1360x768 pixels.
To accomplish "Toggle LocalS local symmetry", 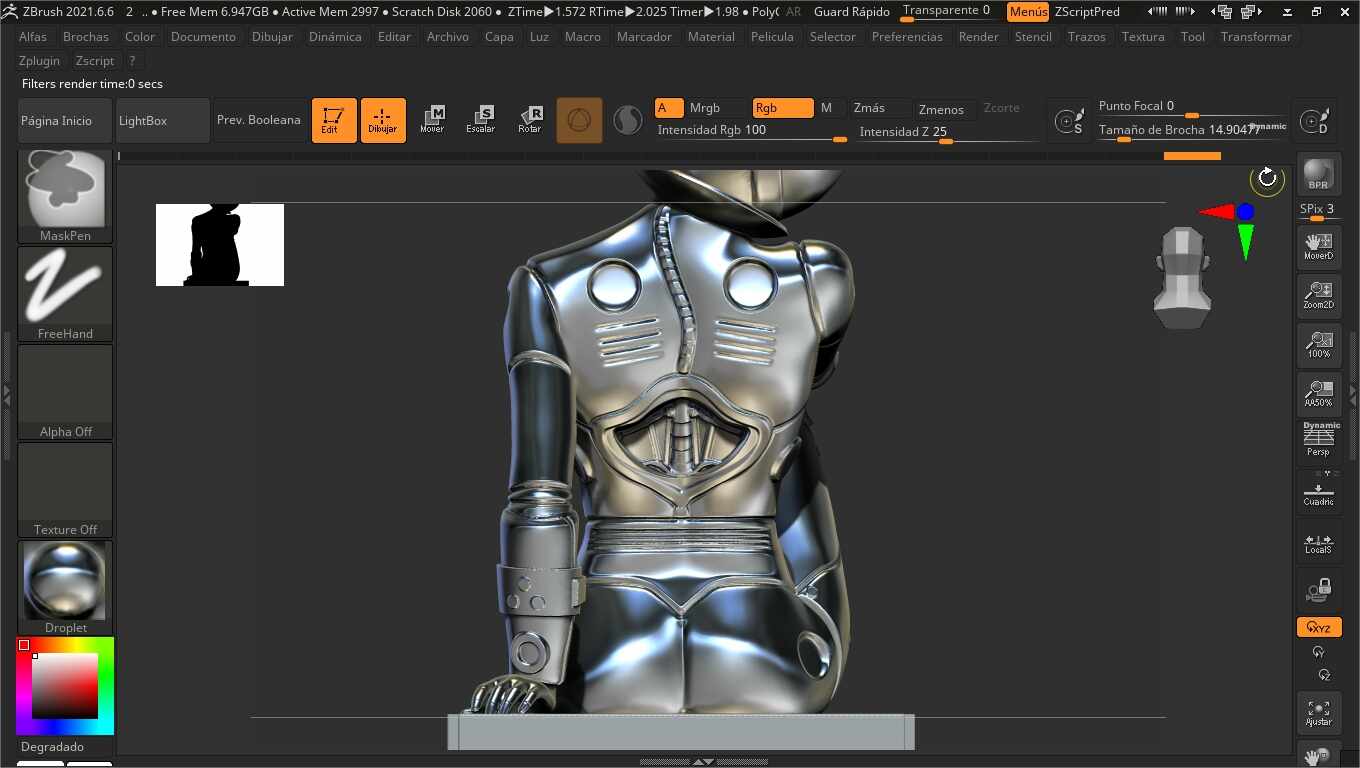I will point(1319,542).
